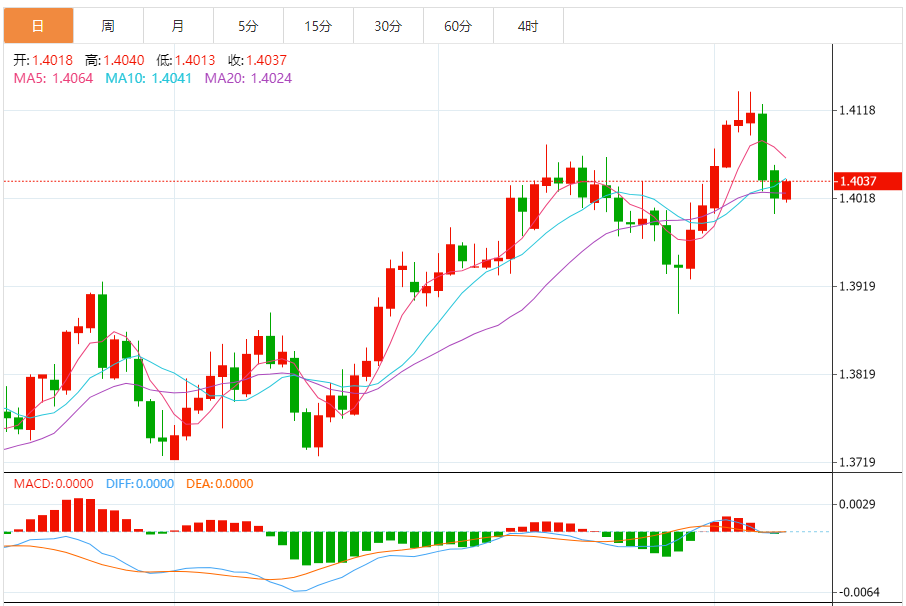Switch to the 周 weekly tab
This screenshot has width=906, height=606.
pyautogui.click(x=108, y=26)
